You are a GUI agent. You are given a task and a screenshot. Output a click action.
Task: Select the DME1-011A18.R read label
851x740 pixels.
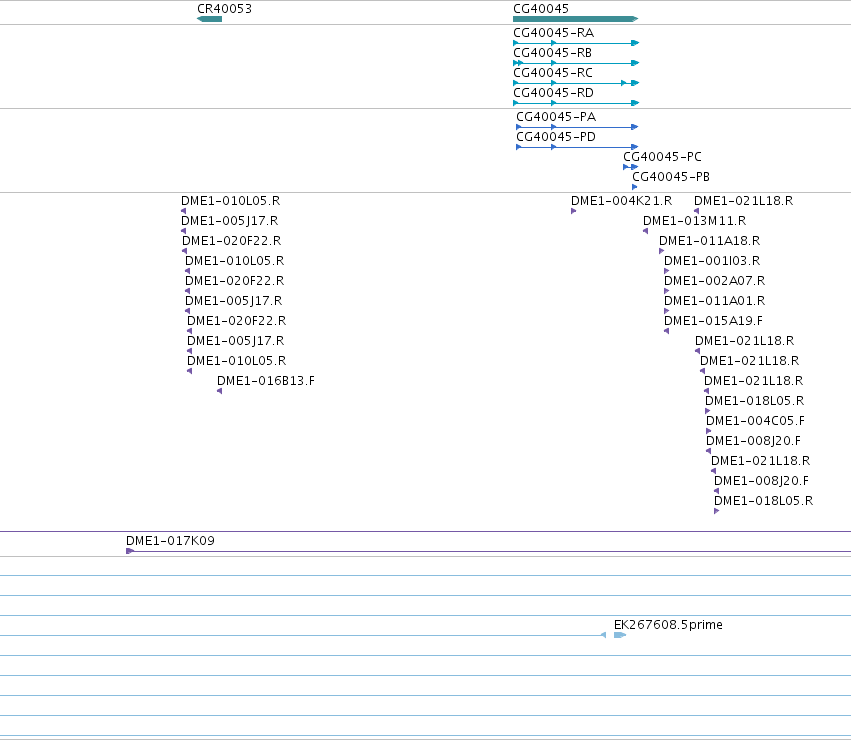click(x=709, y=241)
